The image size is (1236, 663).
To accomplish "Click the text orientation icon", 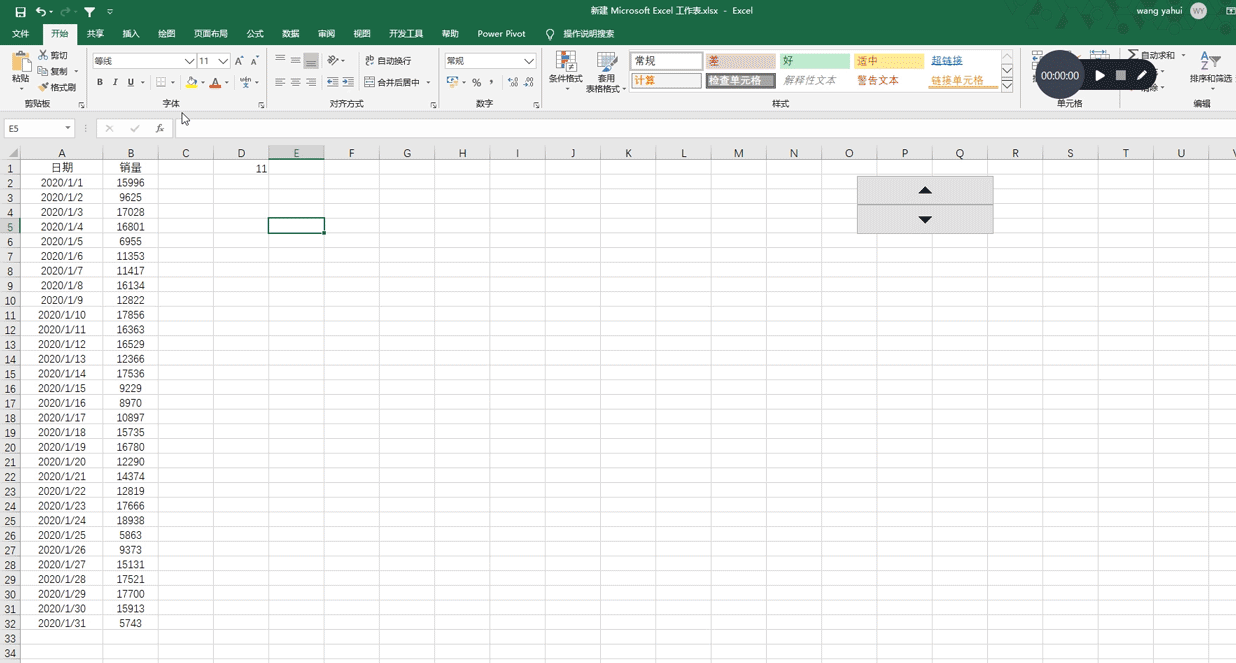I will click(x=333, y=60).
